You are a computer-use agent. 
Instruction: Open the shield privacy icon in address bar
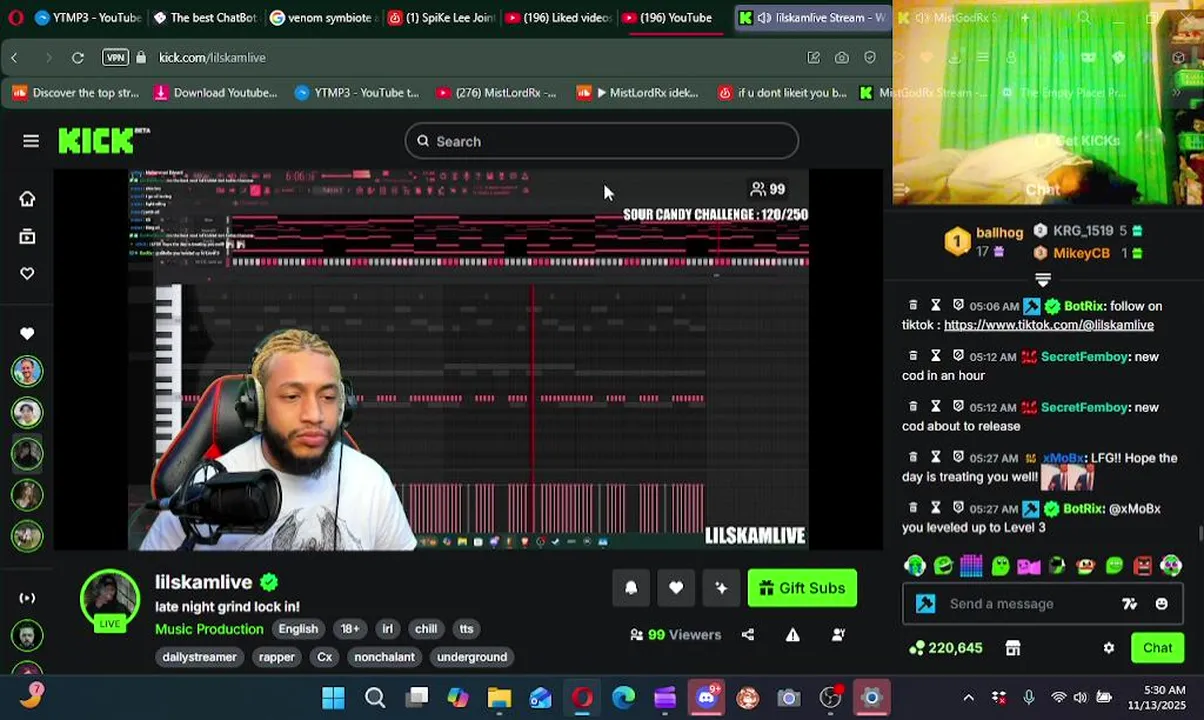870,58
